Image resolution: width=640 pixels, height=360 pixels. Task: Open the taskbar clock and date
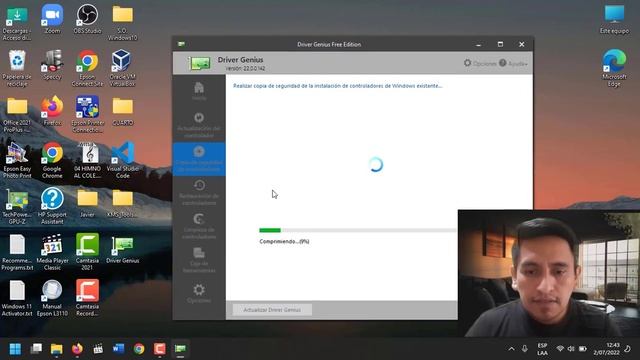tap(607, 349)
